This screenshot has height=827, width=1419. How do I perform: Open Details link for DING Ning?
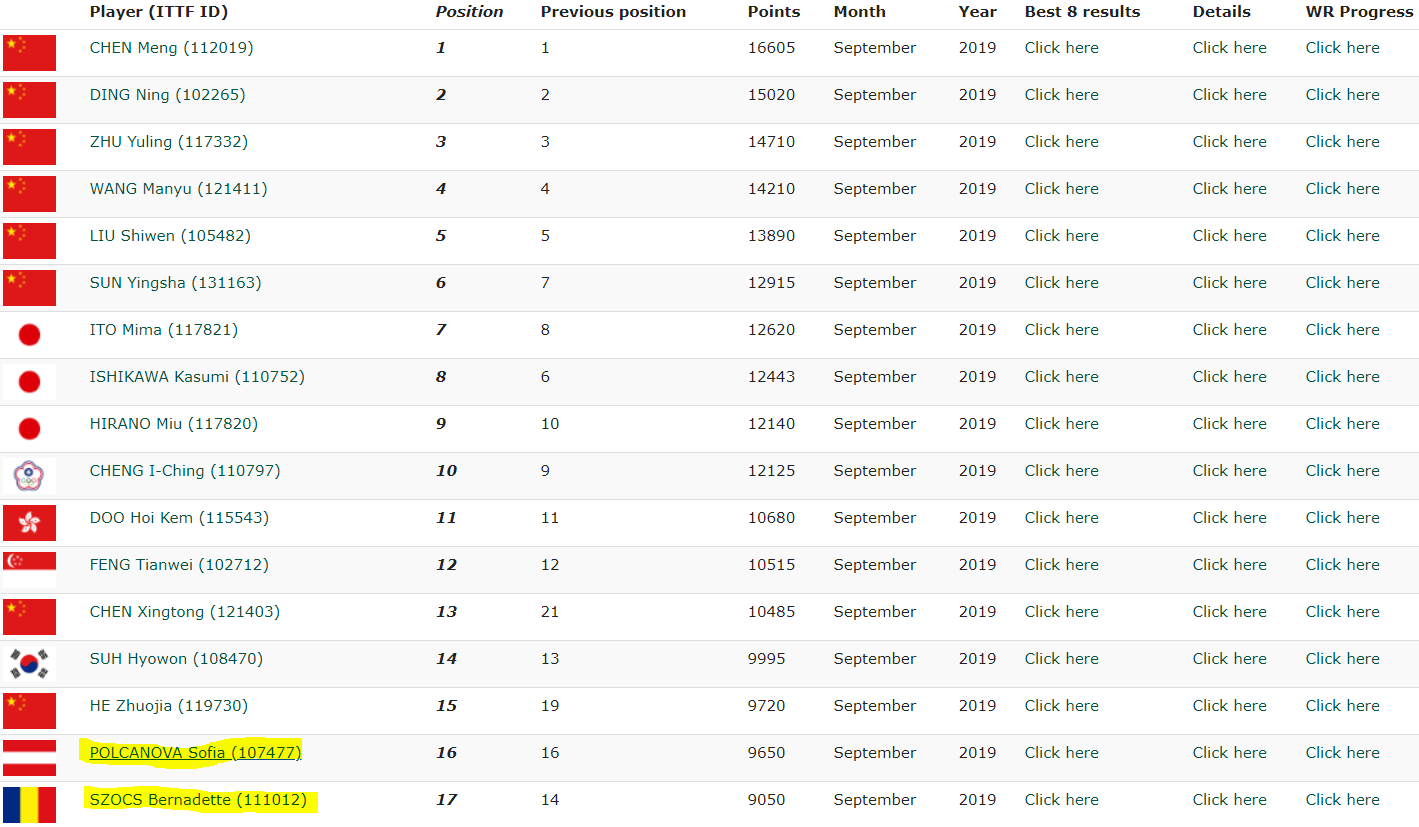pos(1229,95)
